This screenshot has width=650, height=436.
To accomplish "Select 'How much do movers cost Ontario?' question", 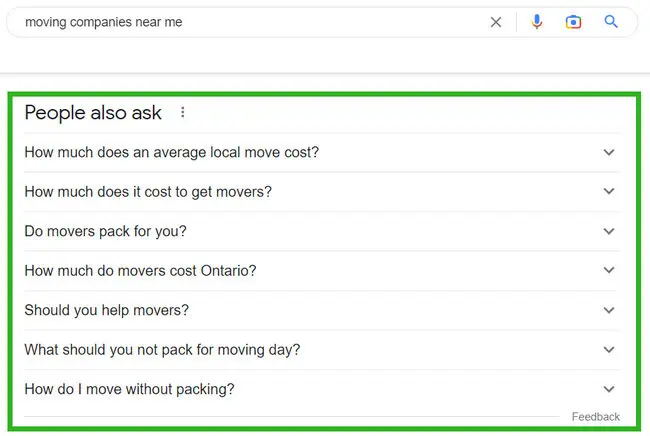I will [x=140, y=270].
